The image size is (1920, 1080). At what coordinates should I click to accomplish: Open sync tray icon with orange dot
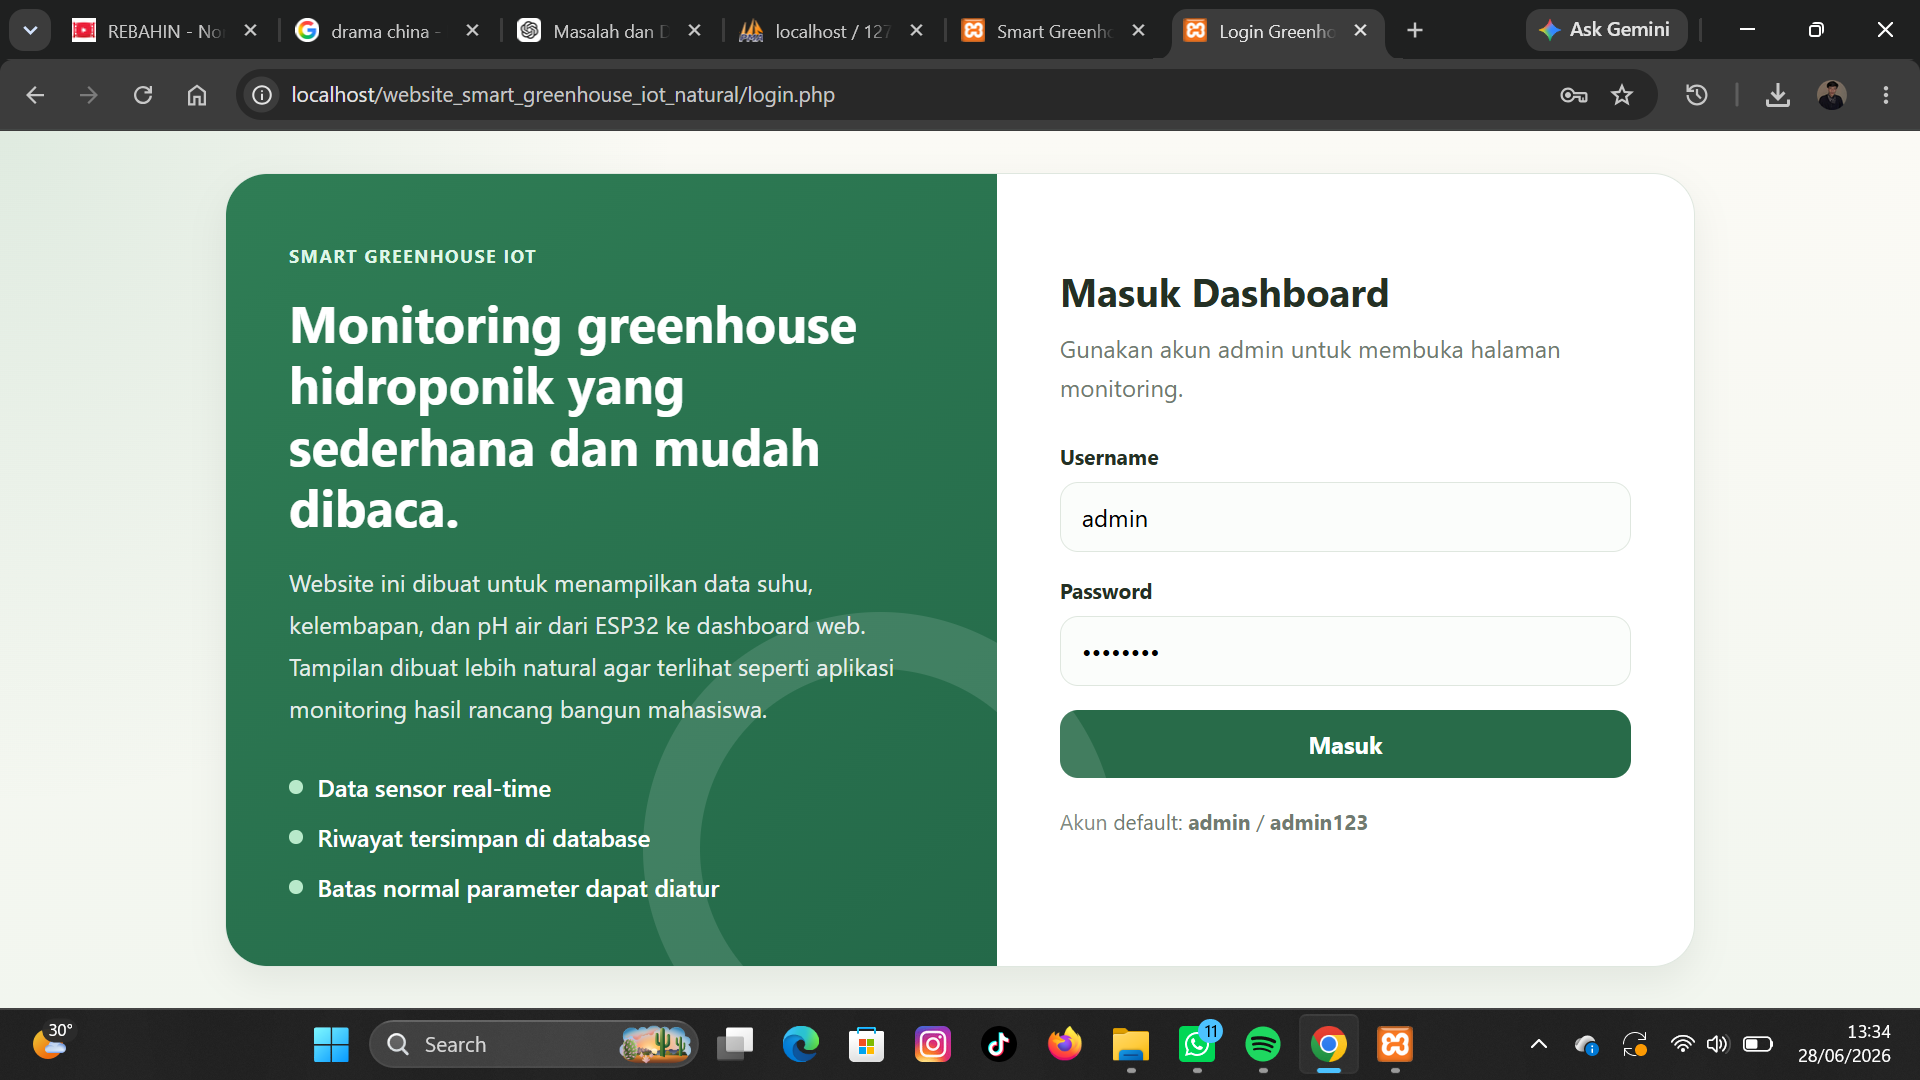click(x=1635, y=1044)
